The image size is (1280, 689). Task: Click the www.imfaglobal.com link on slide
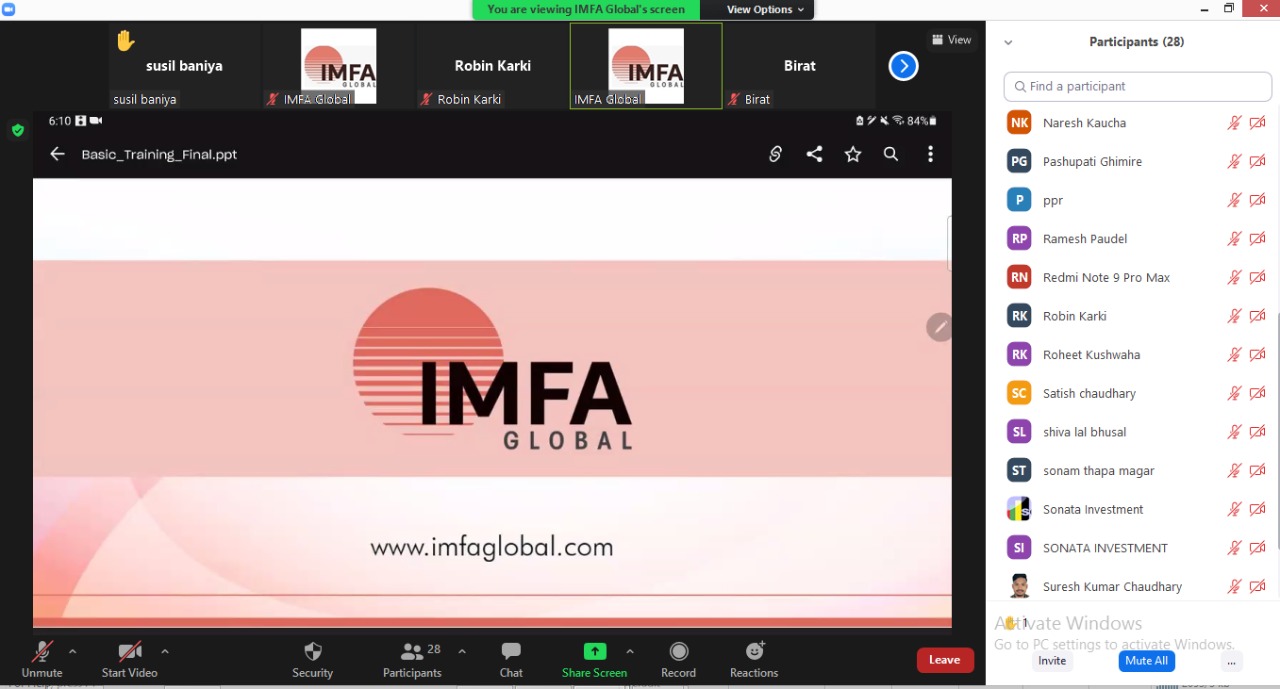(x=491, y=547)
